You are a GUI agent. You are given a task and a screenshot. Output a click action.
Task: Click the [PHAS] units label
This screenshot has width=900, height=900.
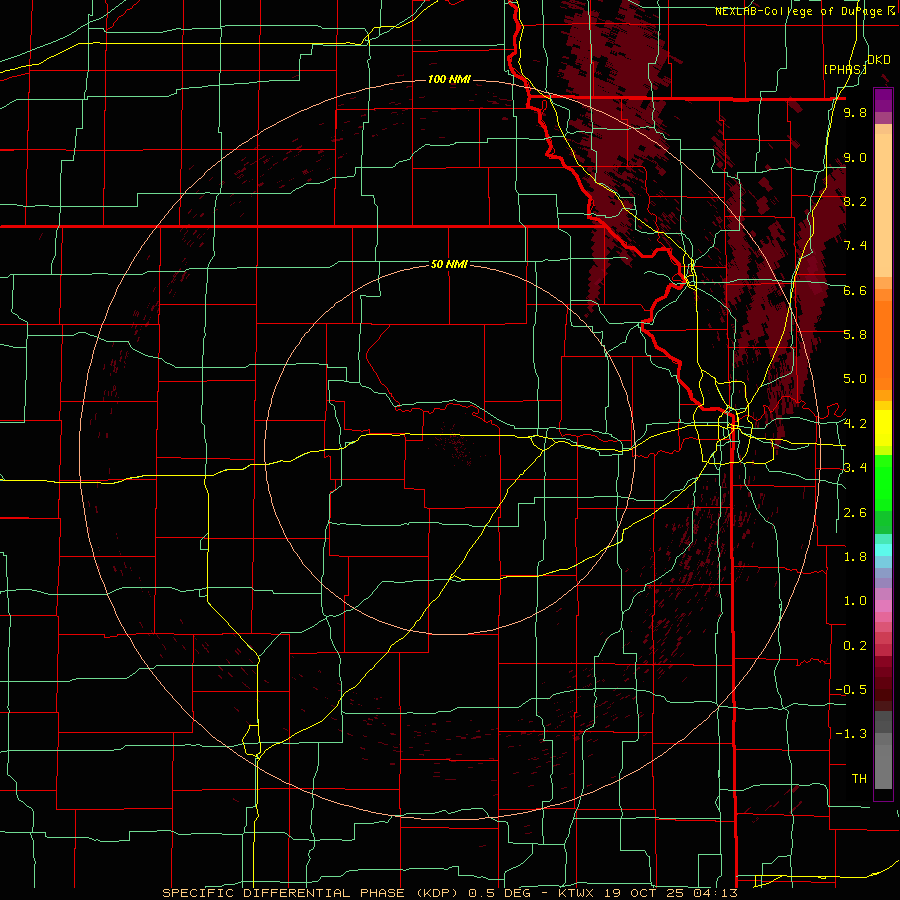(x=845, y=69)
